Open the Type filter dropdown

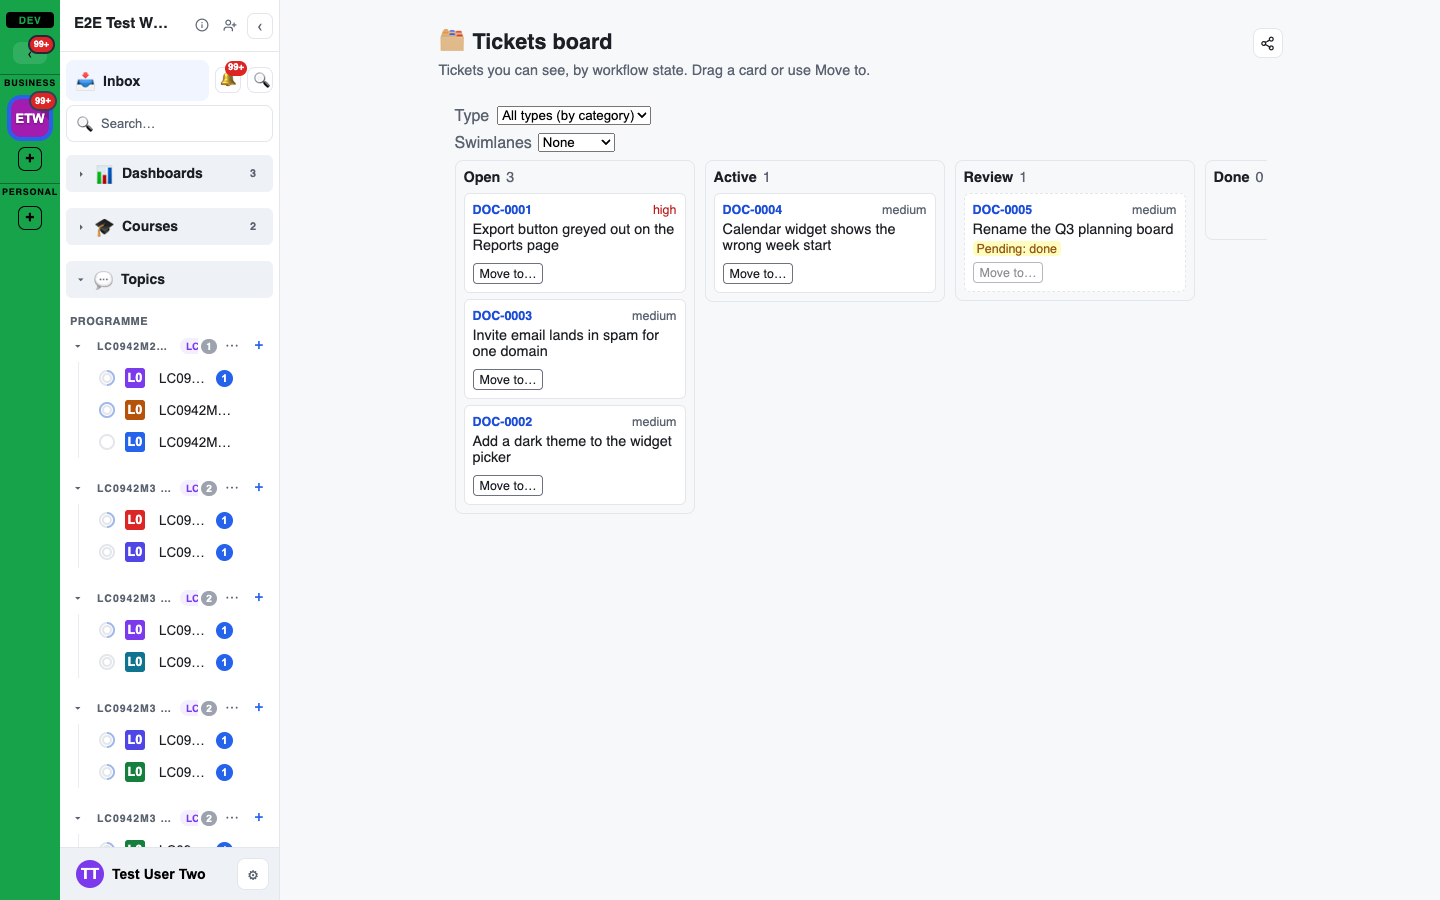tap(574, 116)
